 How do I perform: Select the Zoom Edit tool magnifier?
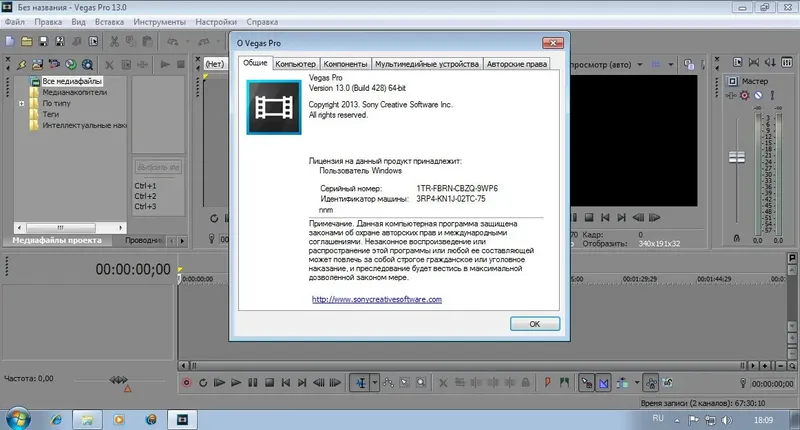click(x=421, y=383)
